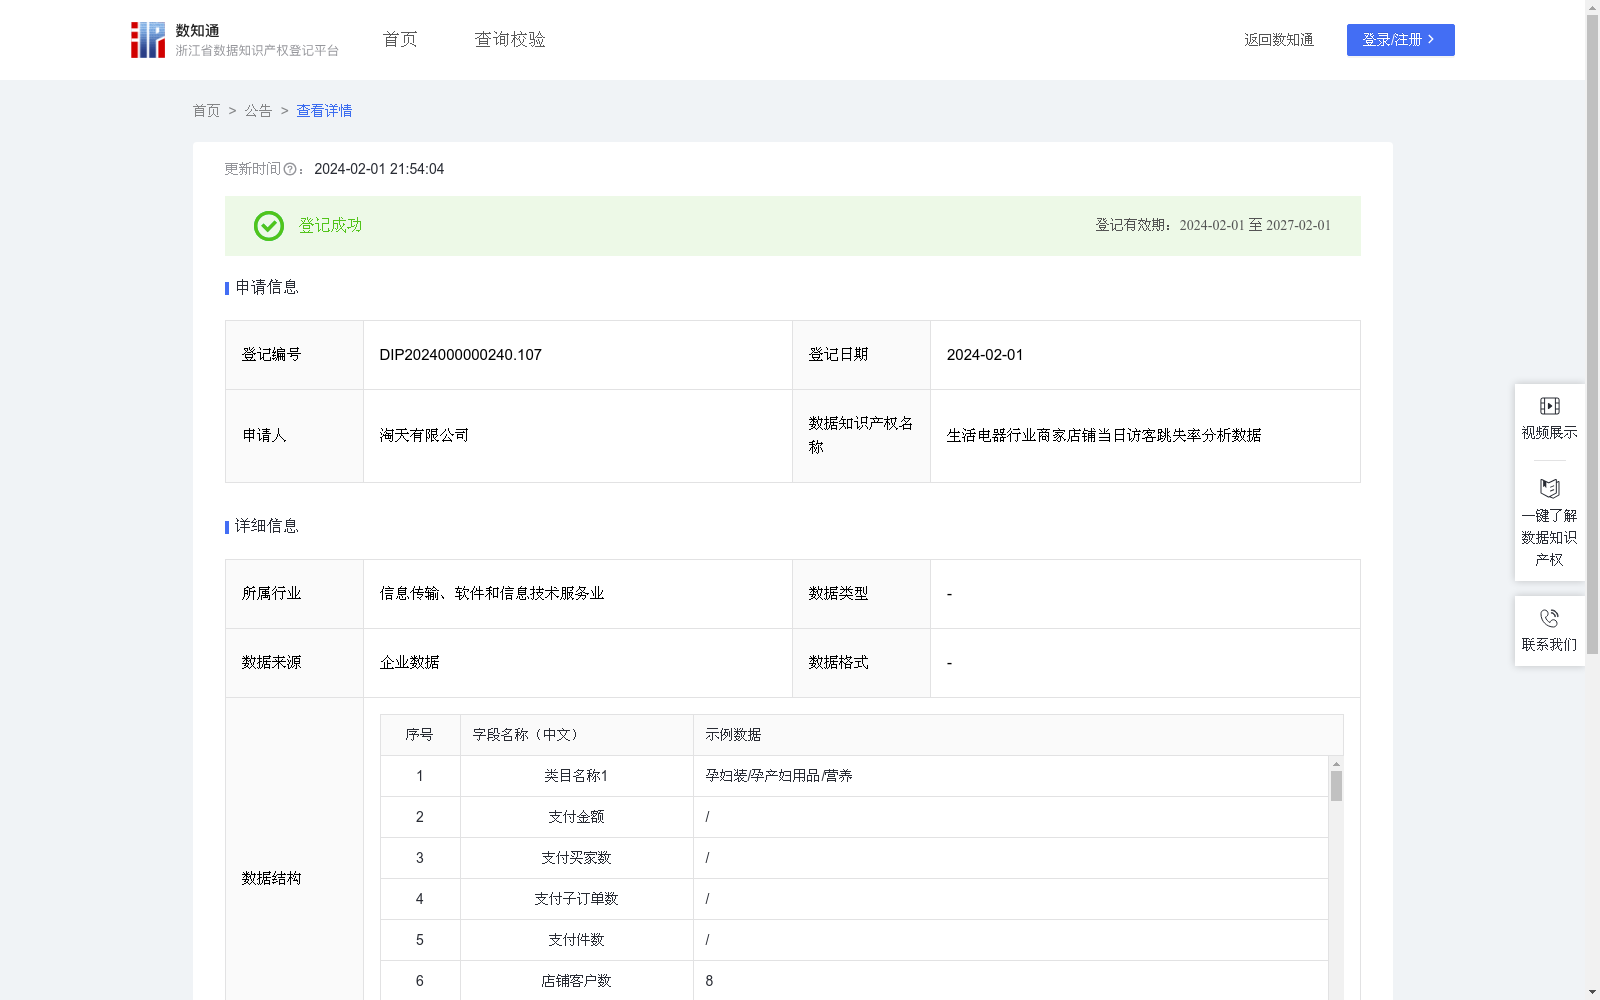Select 查询校验 in the top navigation

click(510, 39)
